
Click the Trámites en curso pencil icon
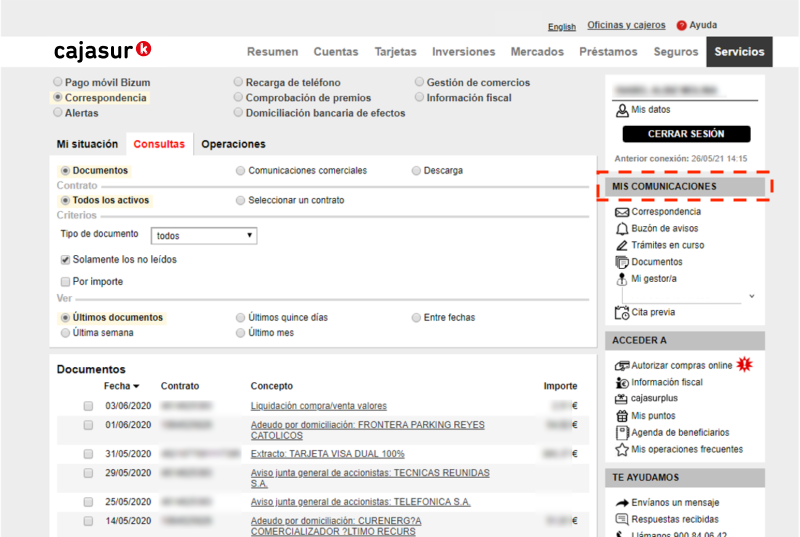click(622, 245)
